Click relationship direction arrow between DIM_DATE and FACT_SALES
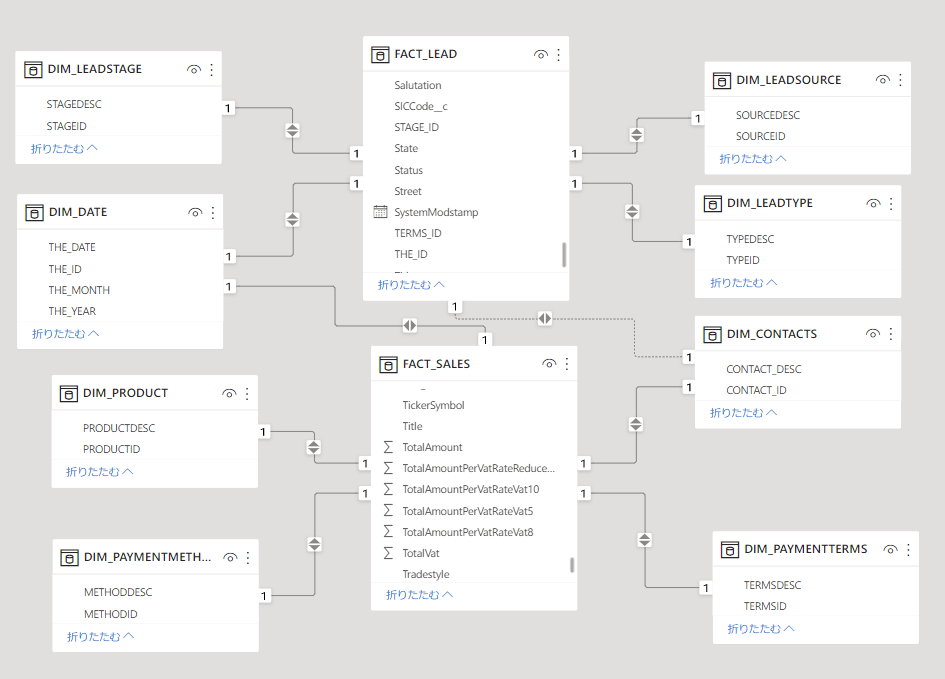The height and width of the screenshot is (679, 945). tap(410, 325)
